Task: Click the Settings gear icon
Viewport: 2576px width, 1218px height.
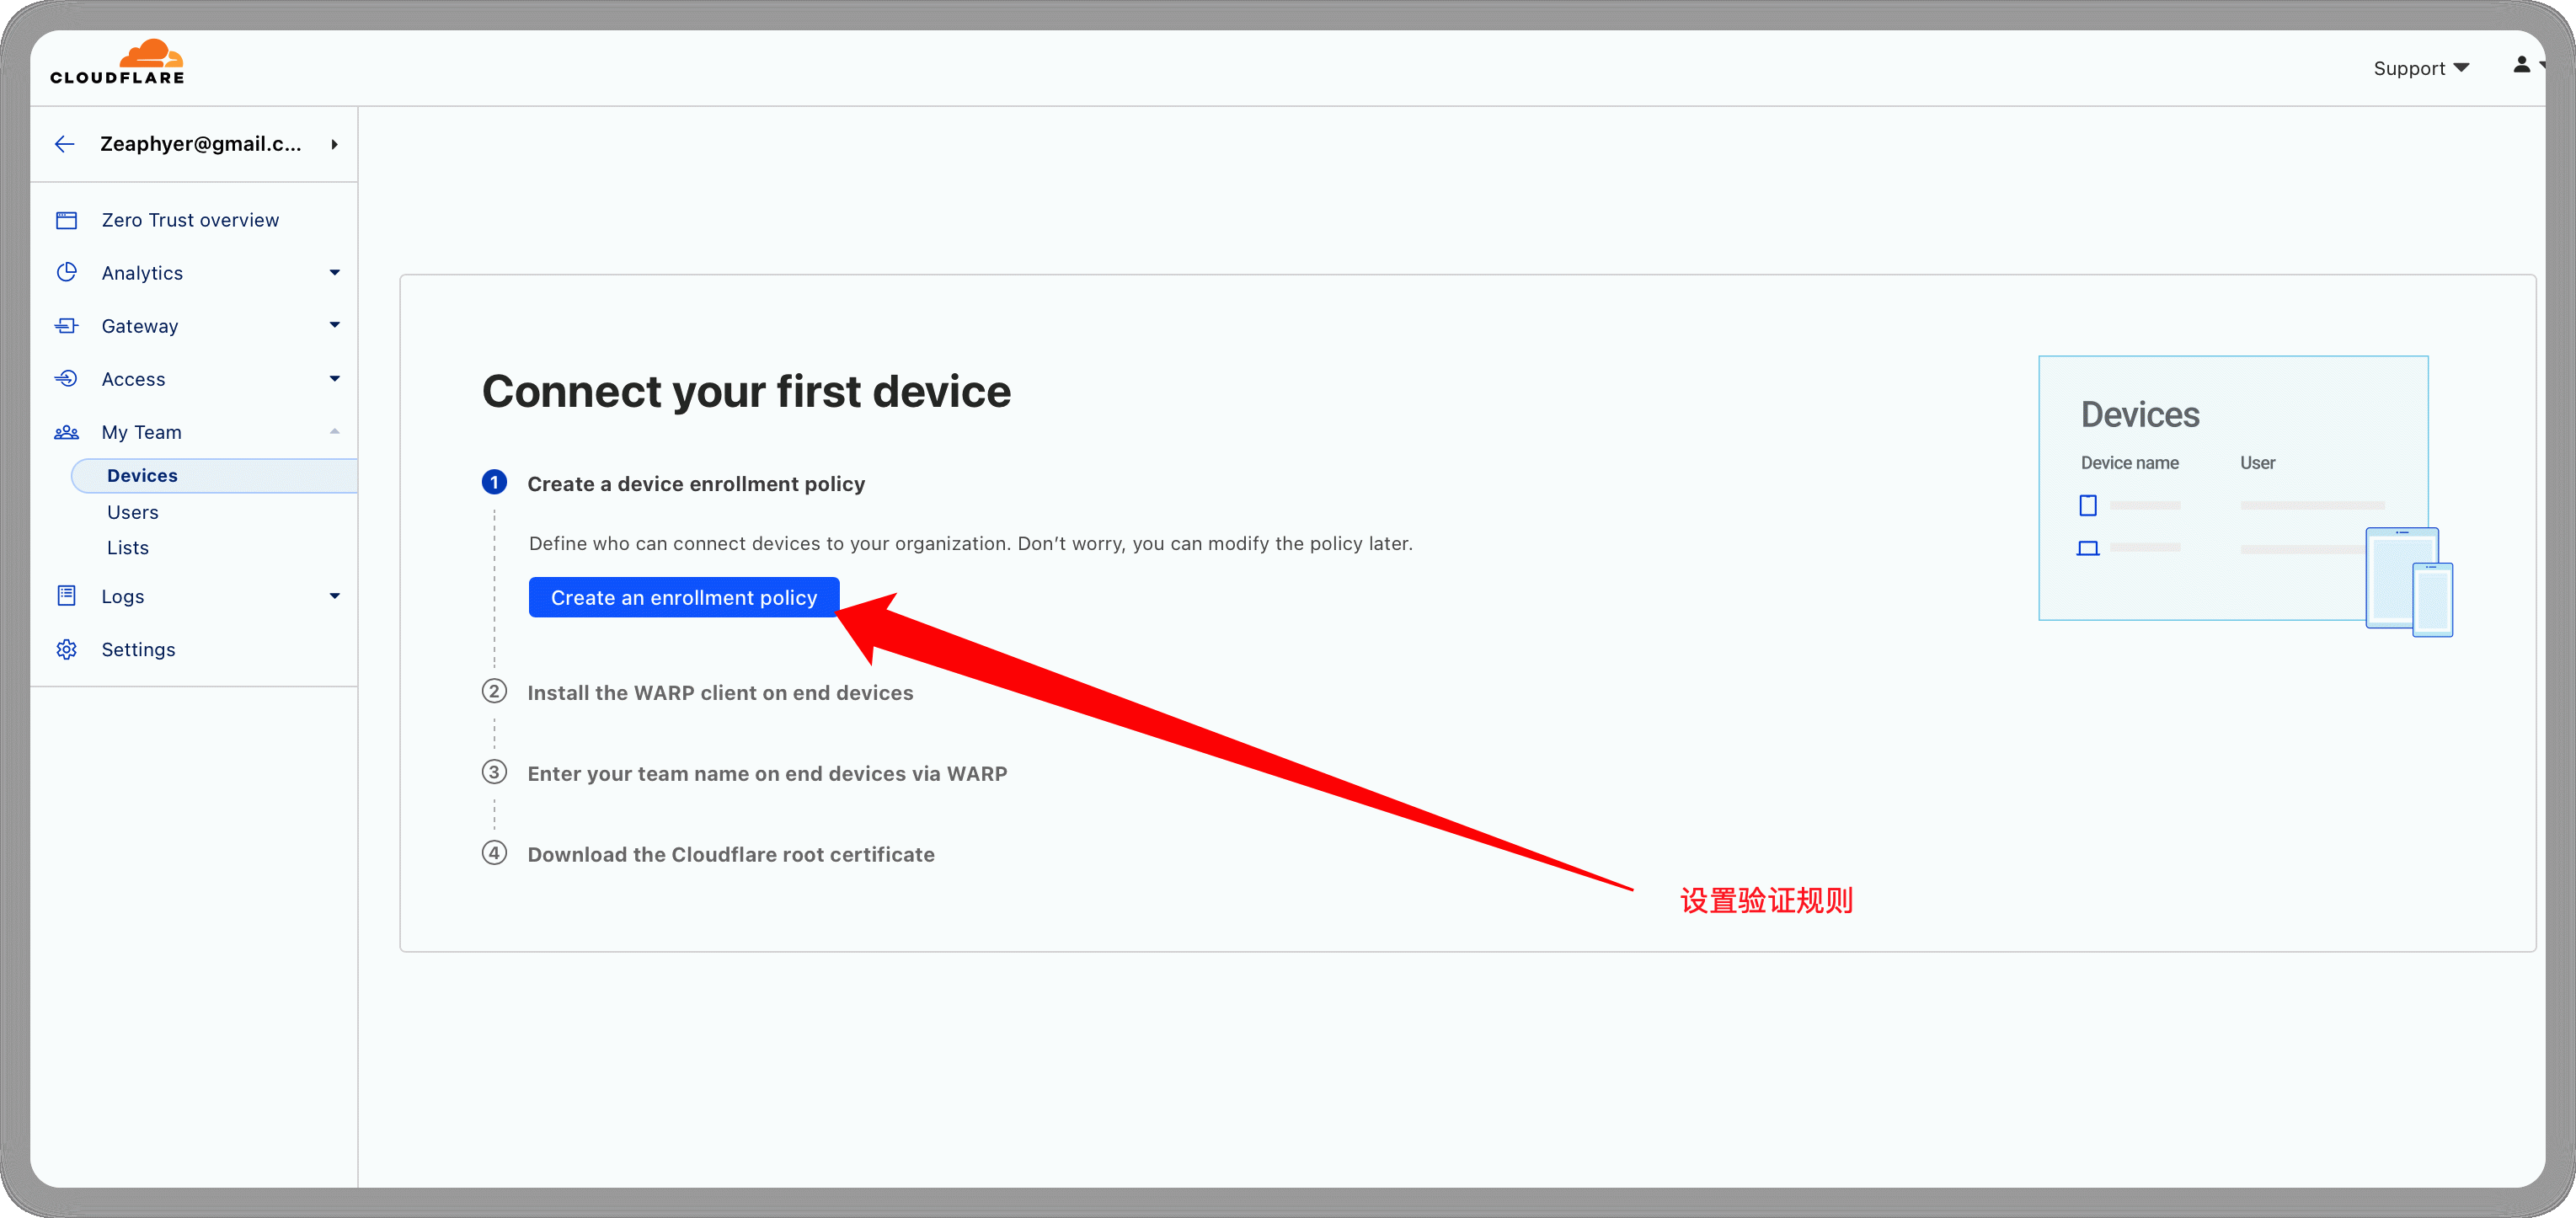Action: click(x=67, y=649)
